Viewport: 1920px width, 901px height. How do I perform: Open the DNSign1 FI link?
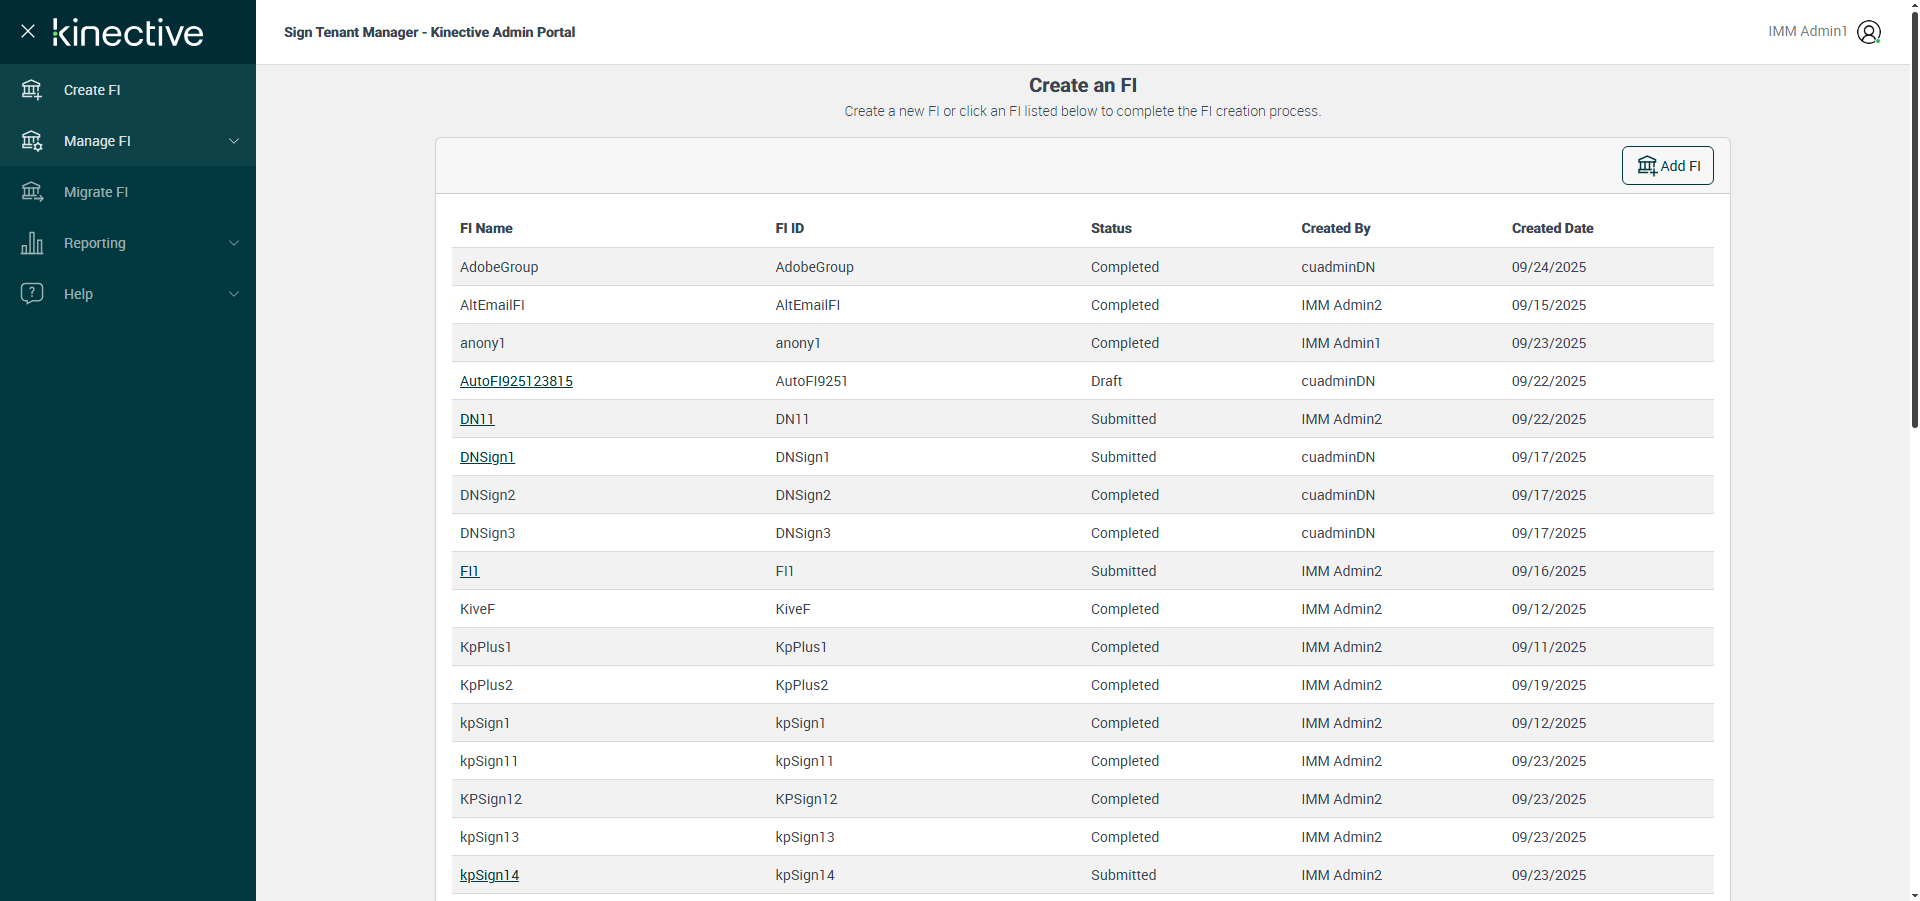pyautogui.click(x=487, y=457)
